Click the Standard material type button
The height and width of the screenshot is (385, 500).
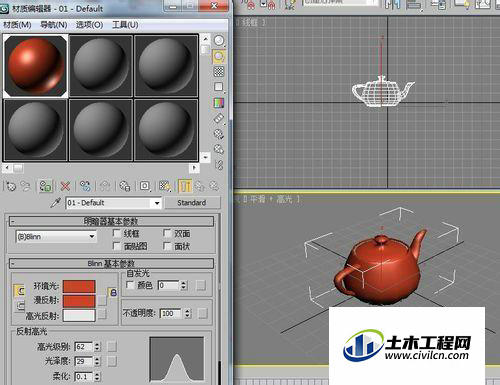click(192, 203)
